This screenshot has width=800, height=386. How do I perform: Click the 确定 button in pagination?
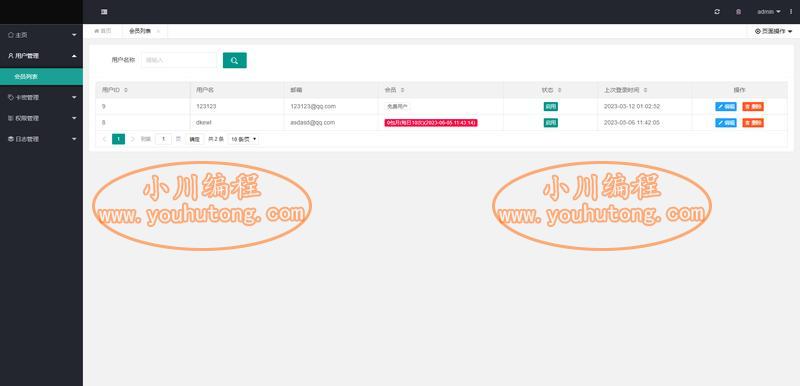coord(194,139)
